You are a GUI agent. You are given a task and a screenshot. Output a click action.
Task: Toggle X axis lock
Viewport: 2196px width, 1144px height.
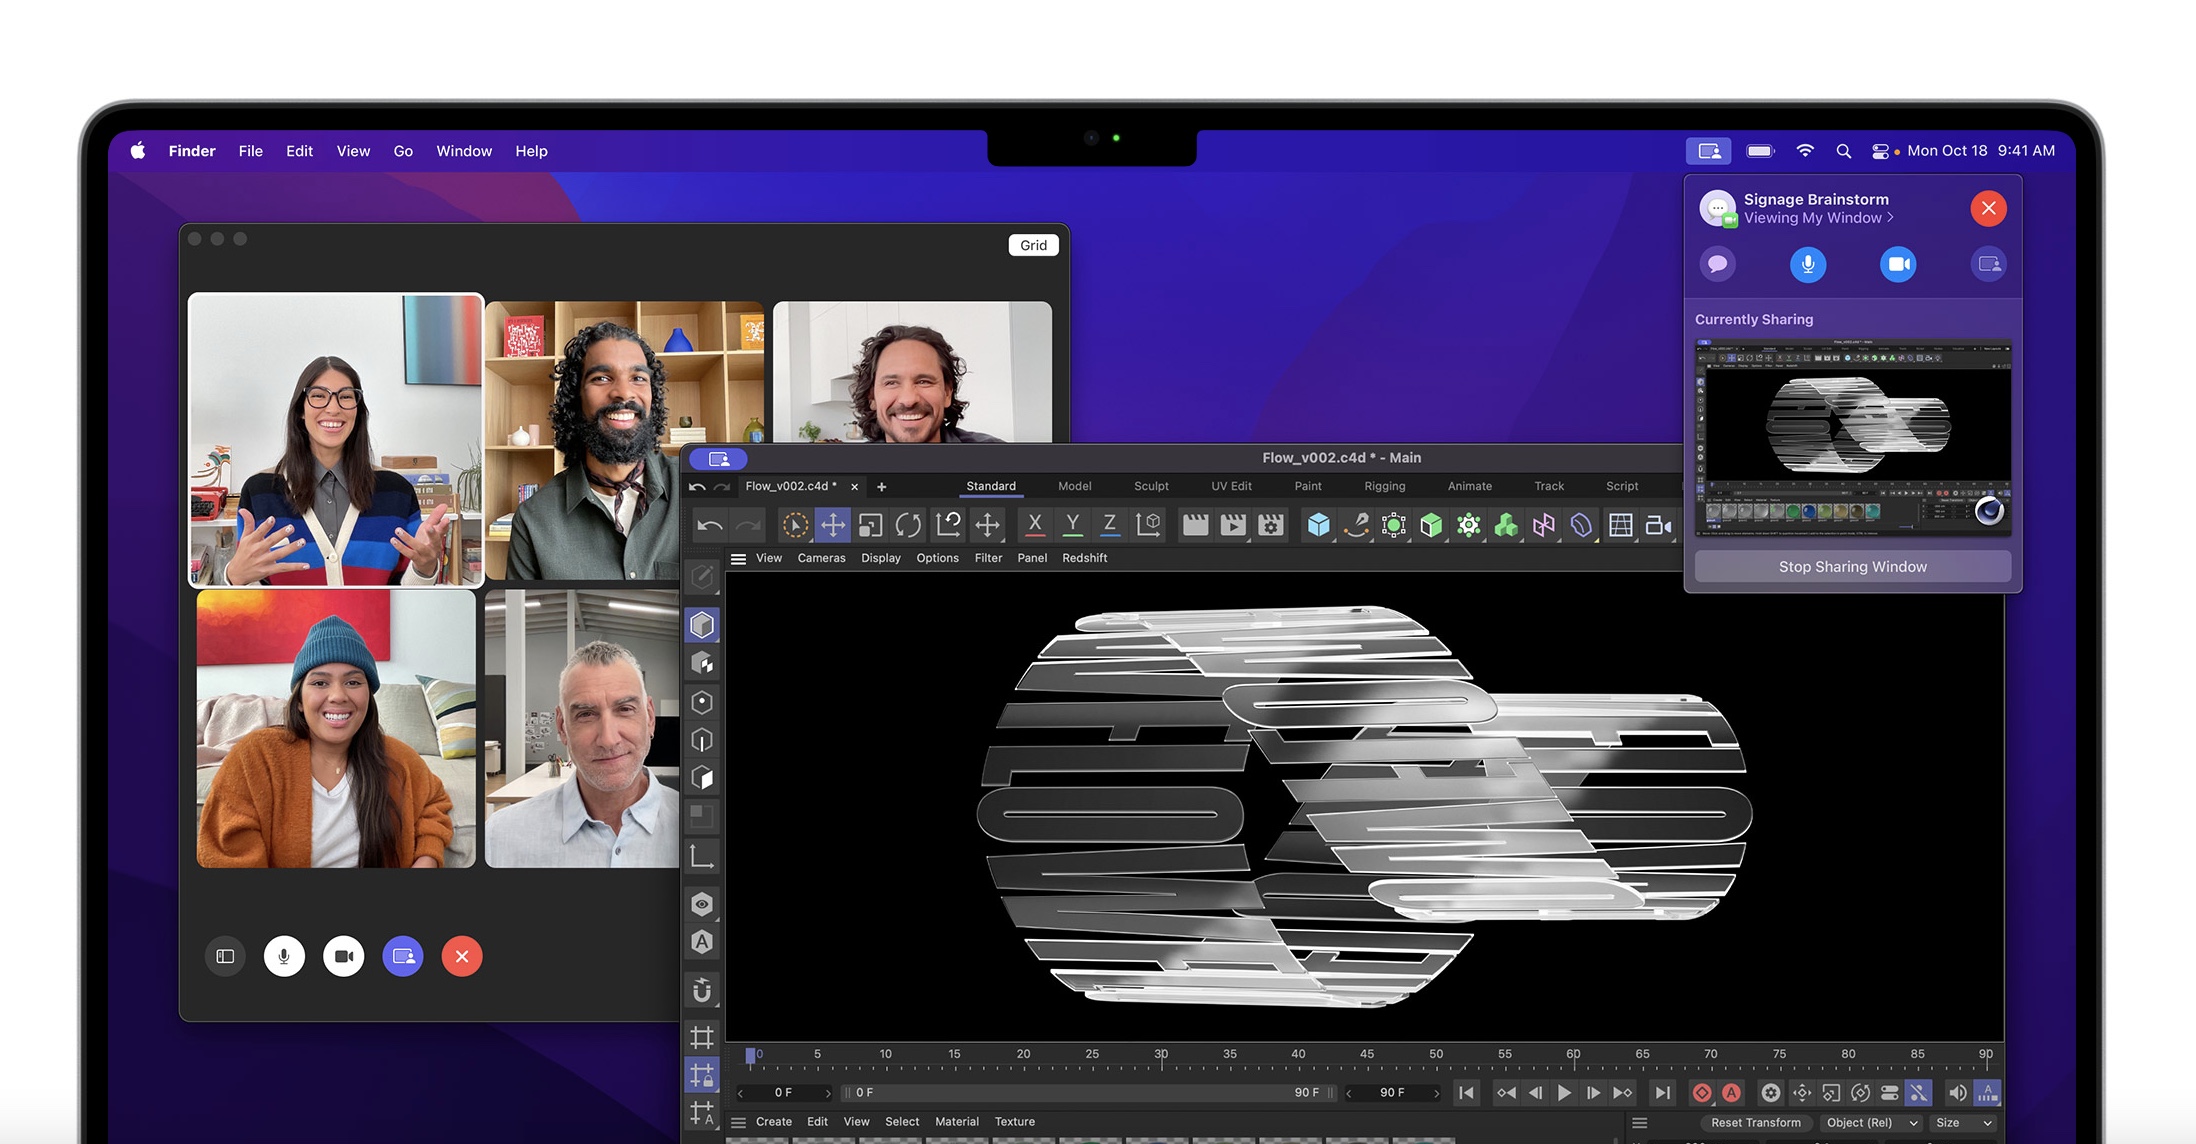pos(1035,524)
